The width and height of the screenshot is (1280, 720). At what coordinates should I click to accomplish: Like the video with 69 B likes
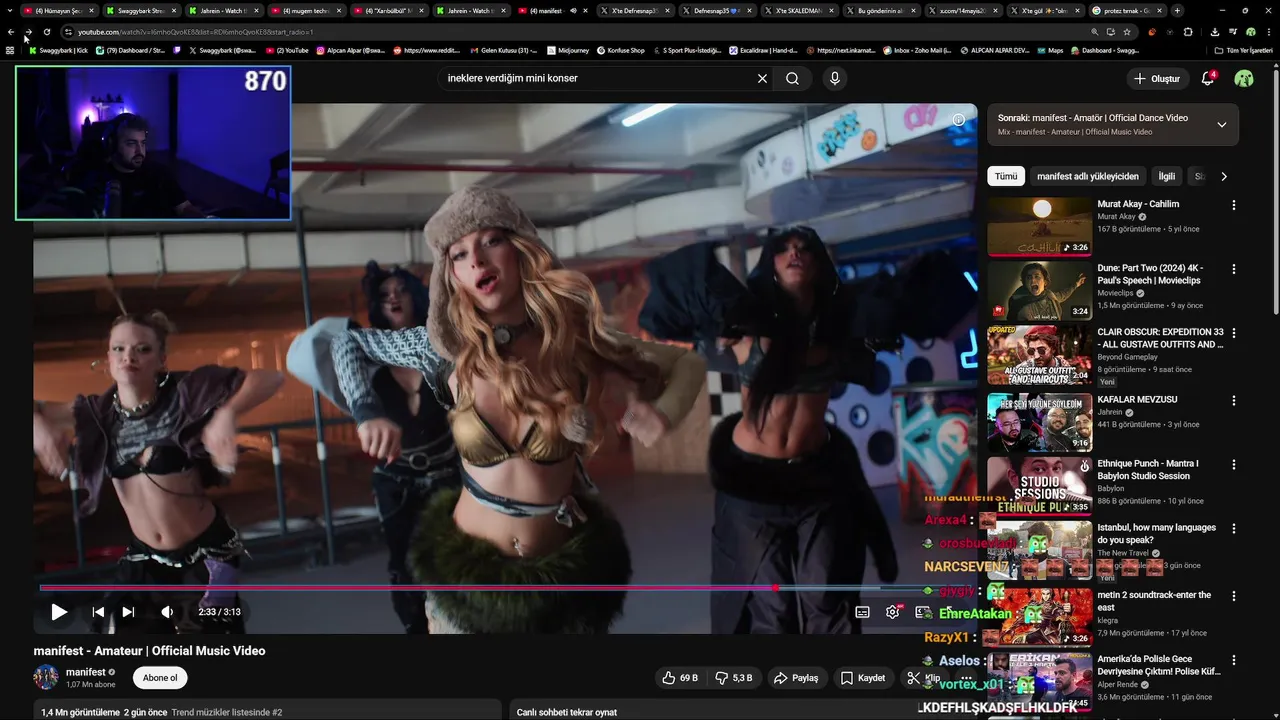tap(680, 678)
